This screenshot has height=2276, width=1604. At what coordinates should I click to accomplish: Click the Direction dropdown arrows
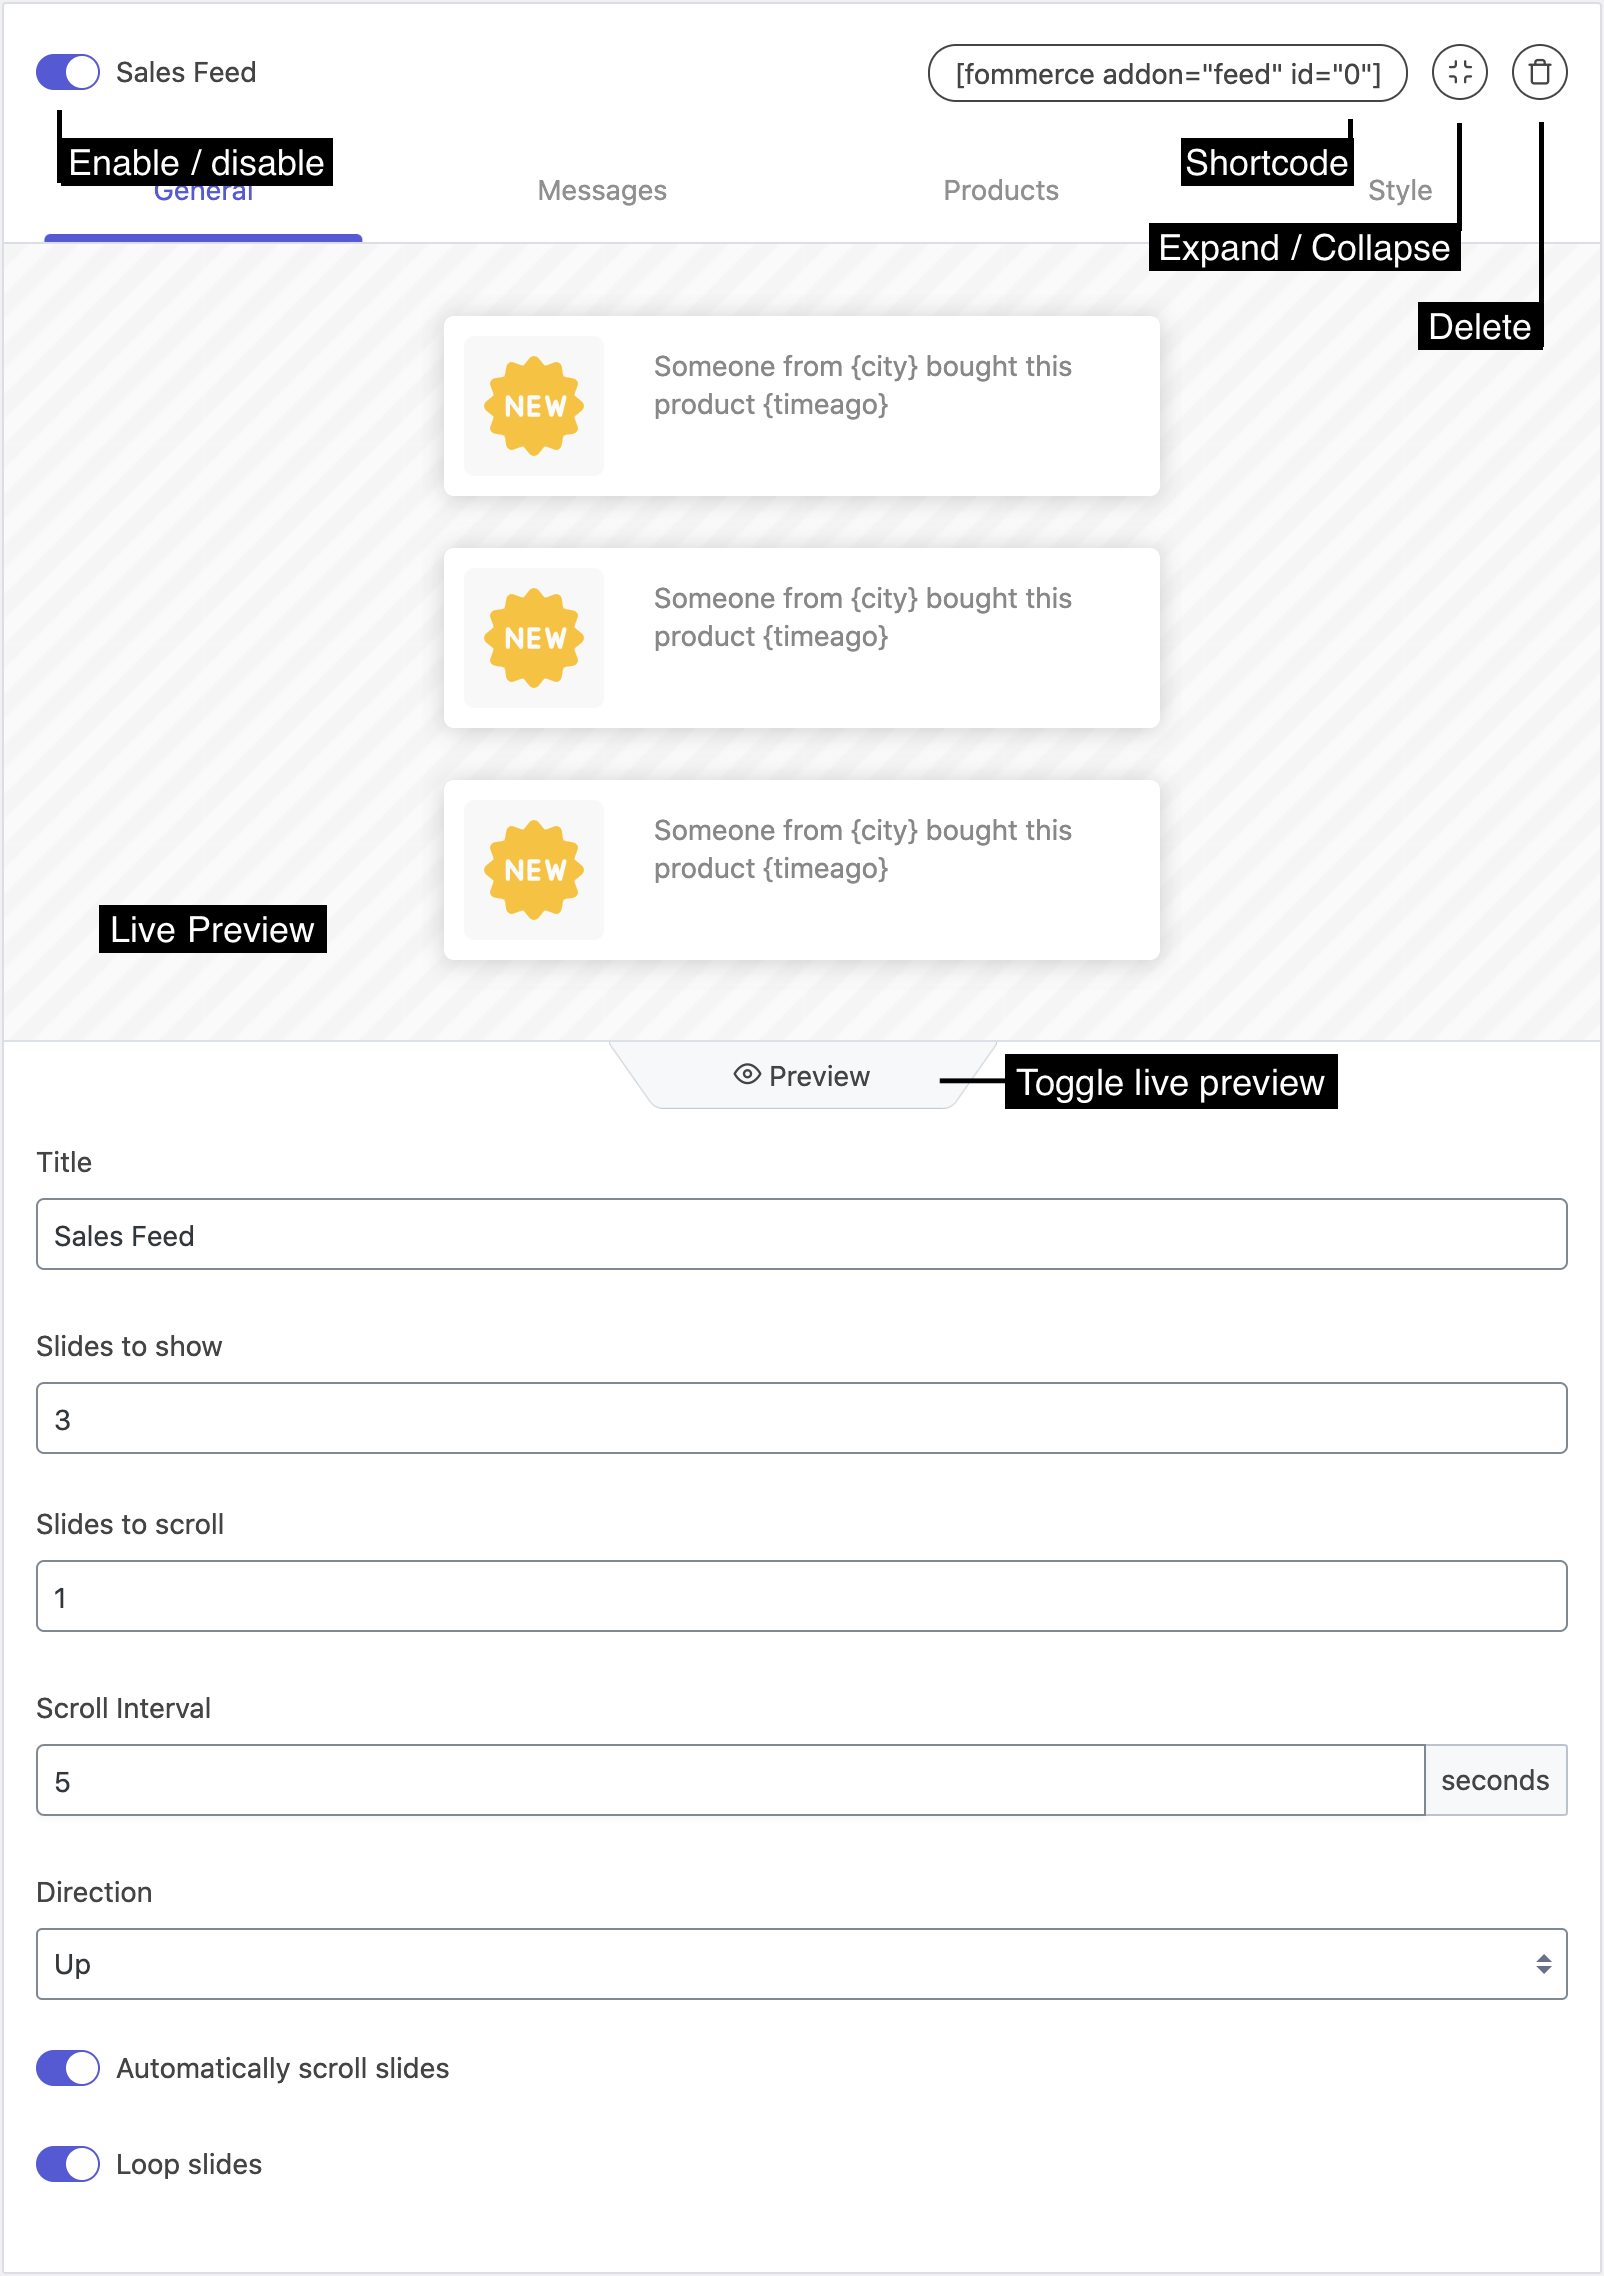1544,1964
